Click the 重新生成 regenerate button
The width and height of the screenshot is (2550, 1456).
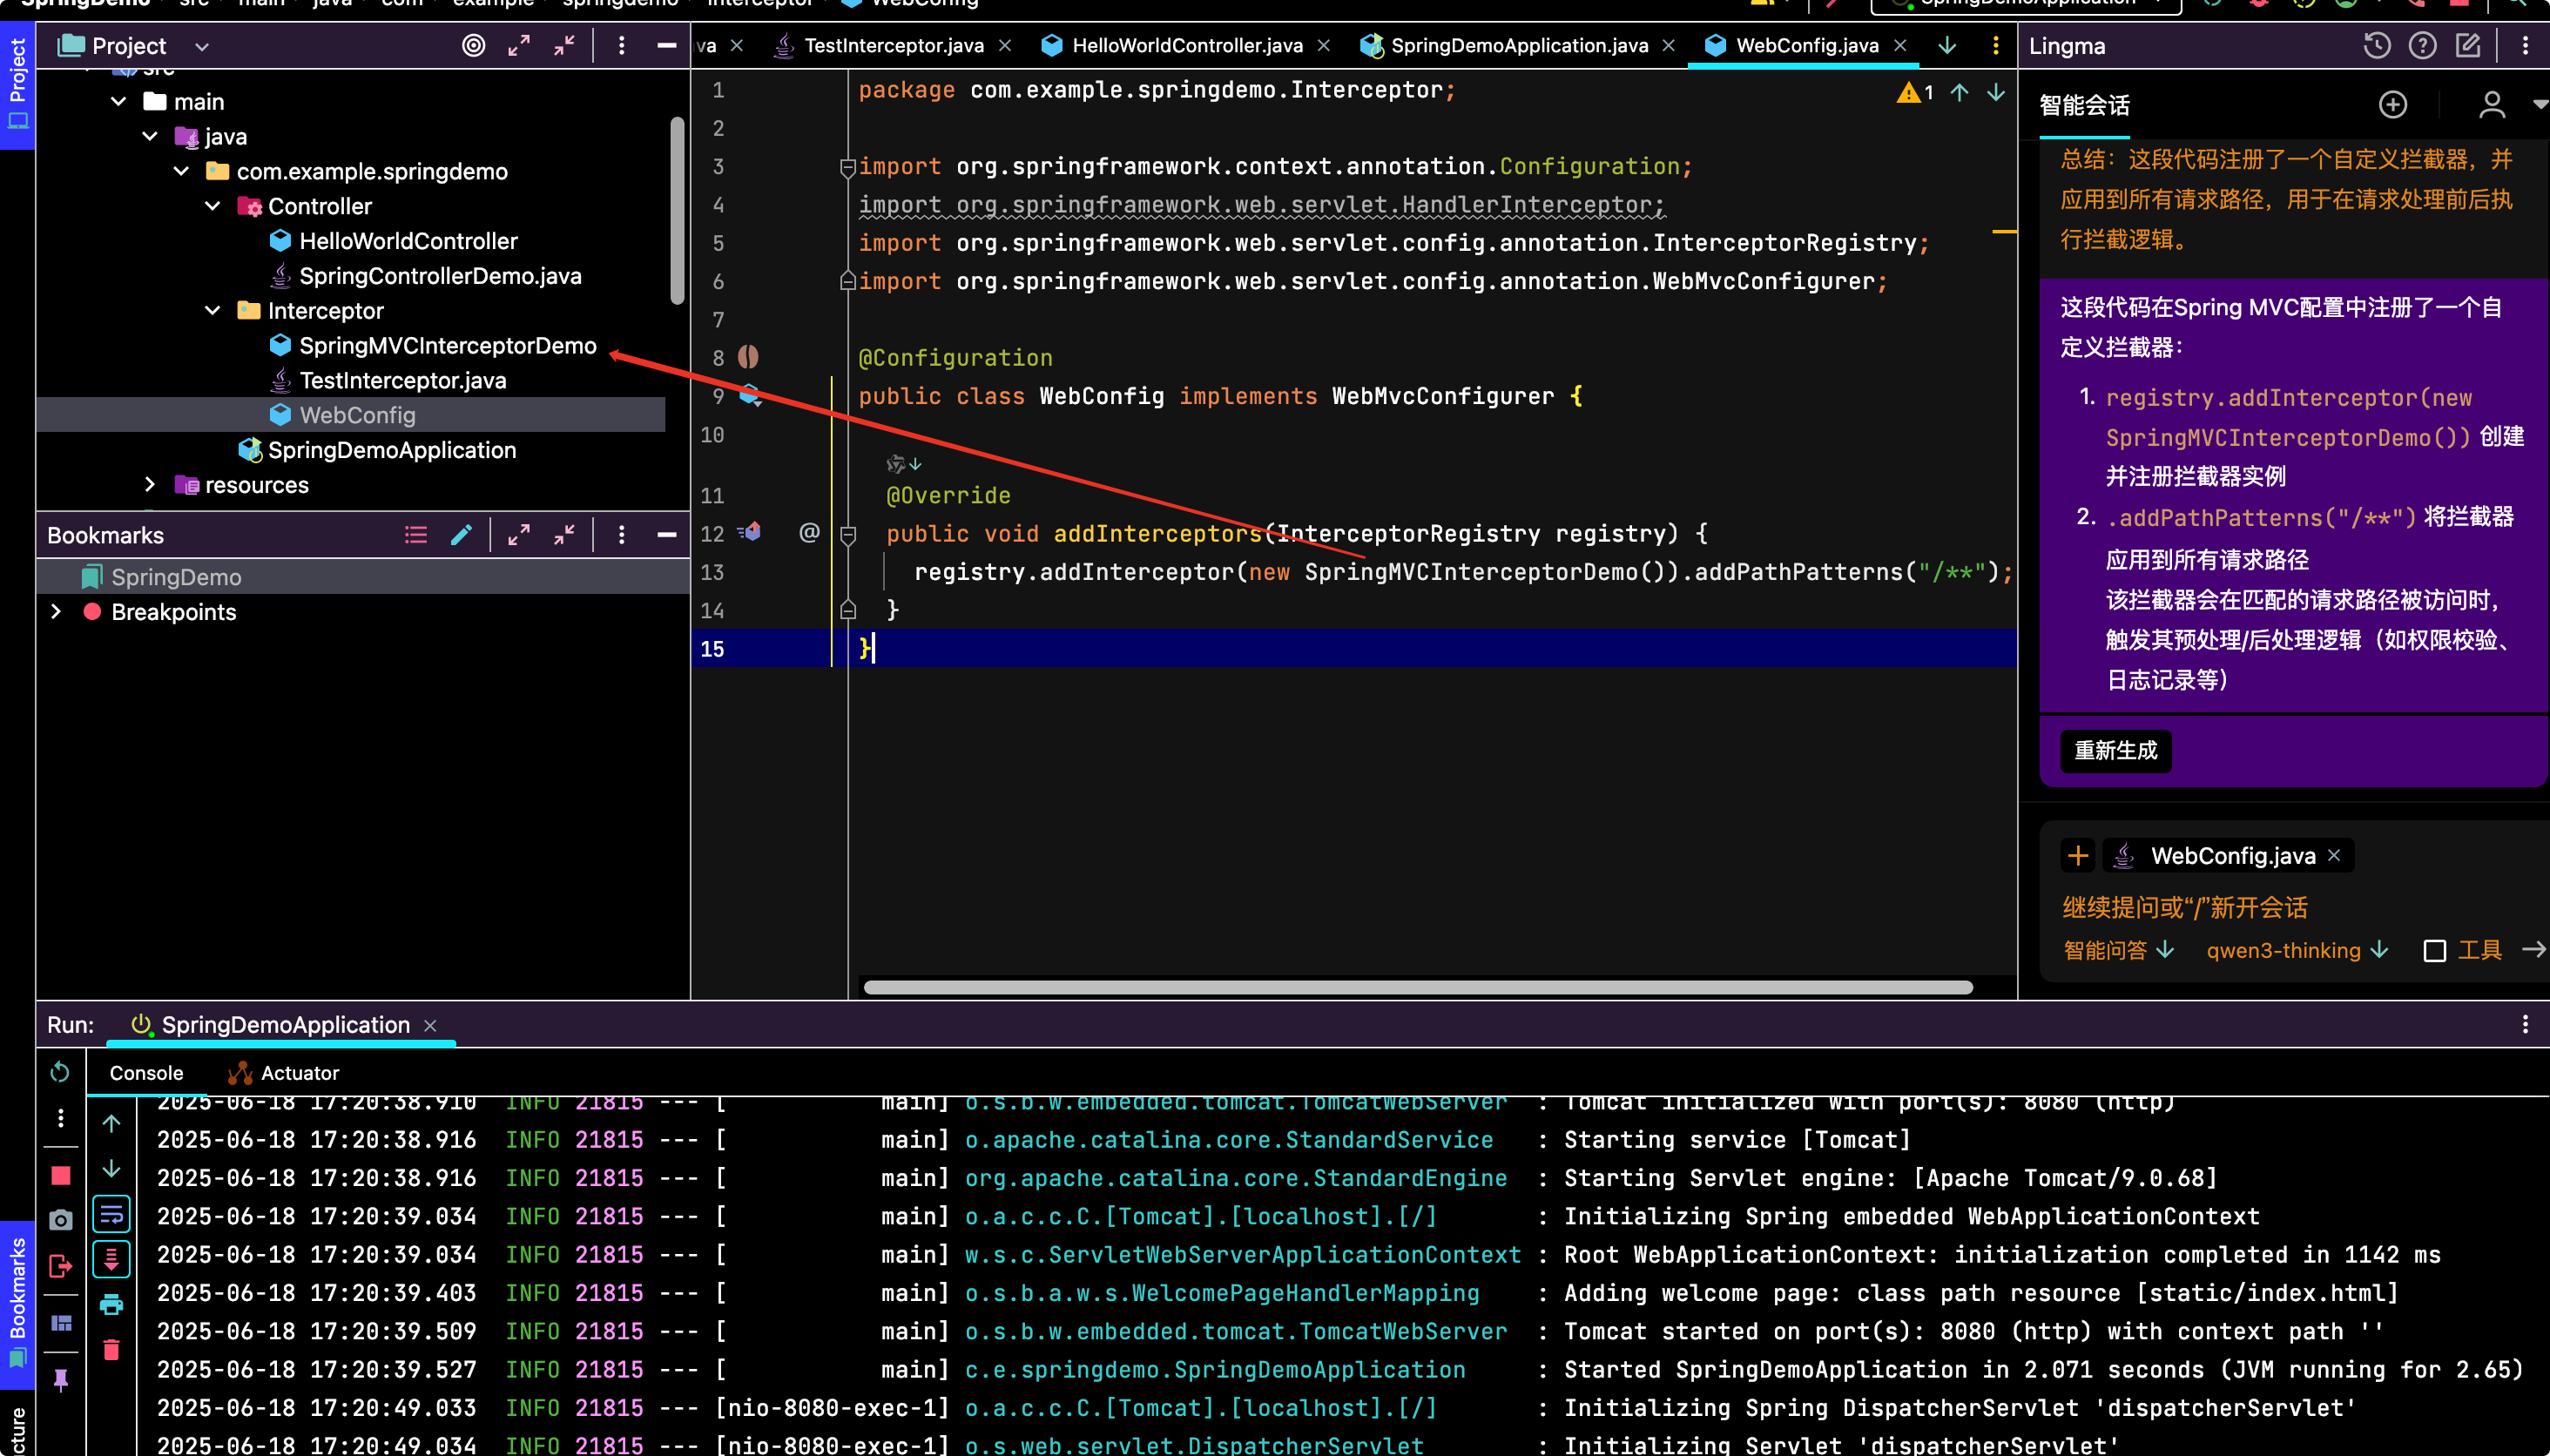click(x=2115, y=751)
